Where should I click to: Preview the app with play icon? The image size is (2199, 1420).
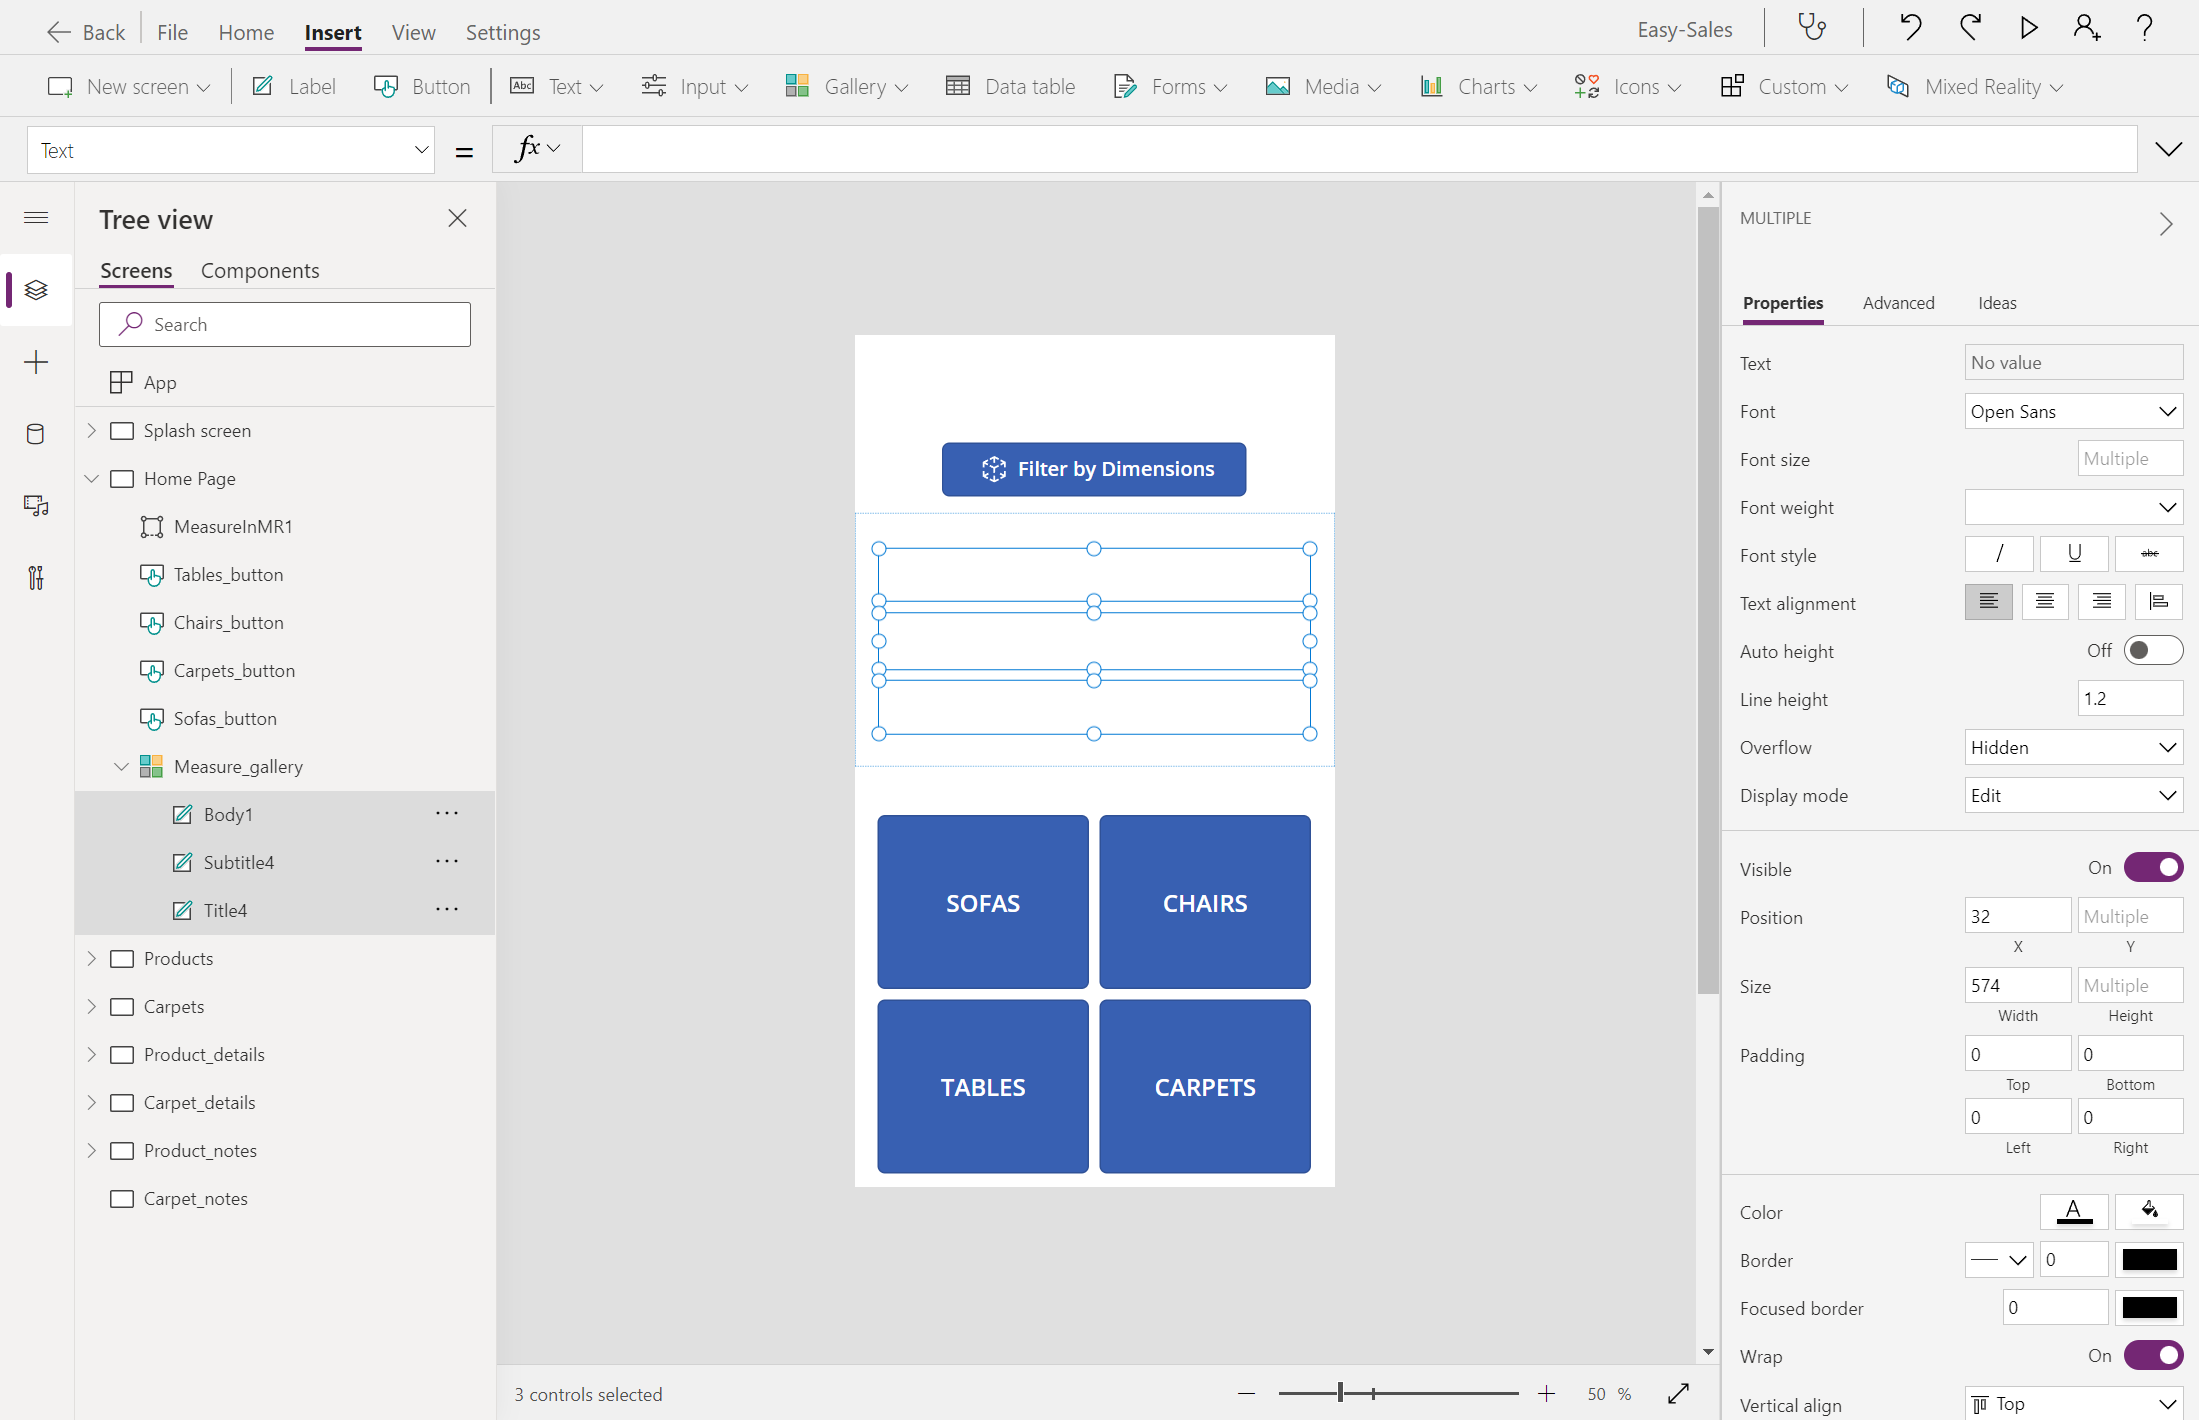tap(2028, 27)
